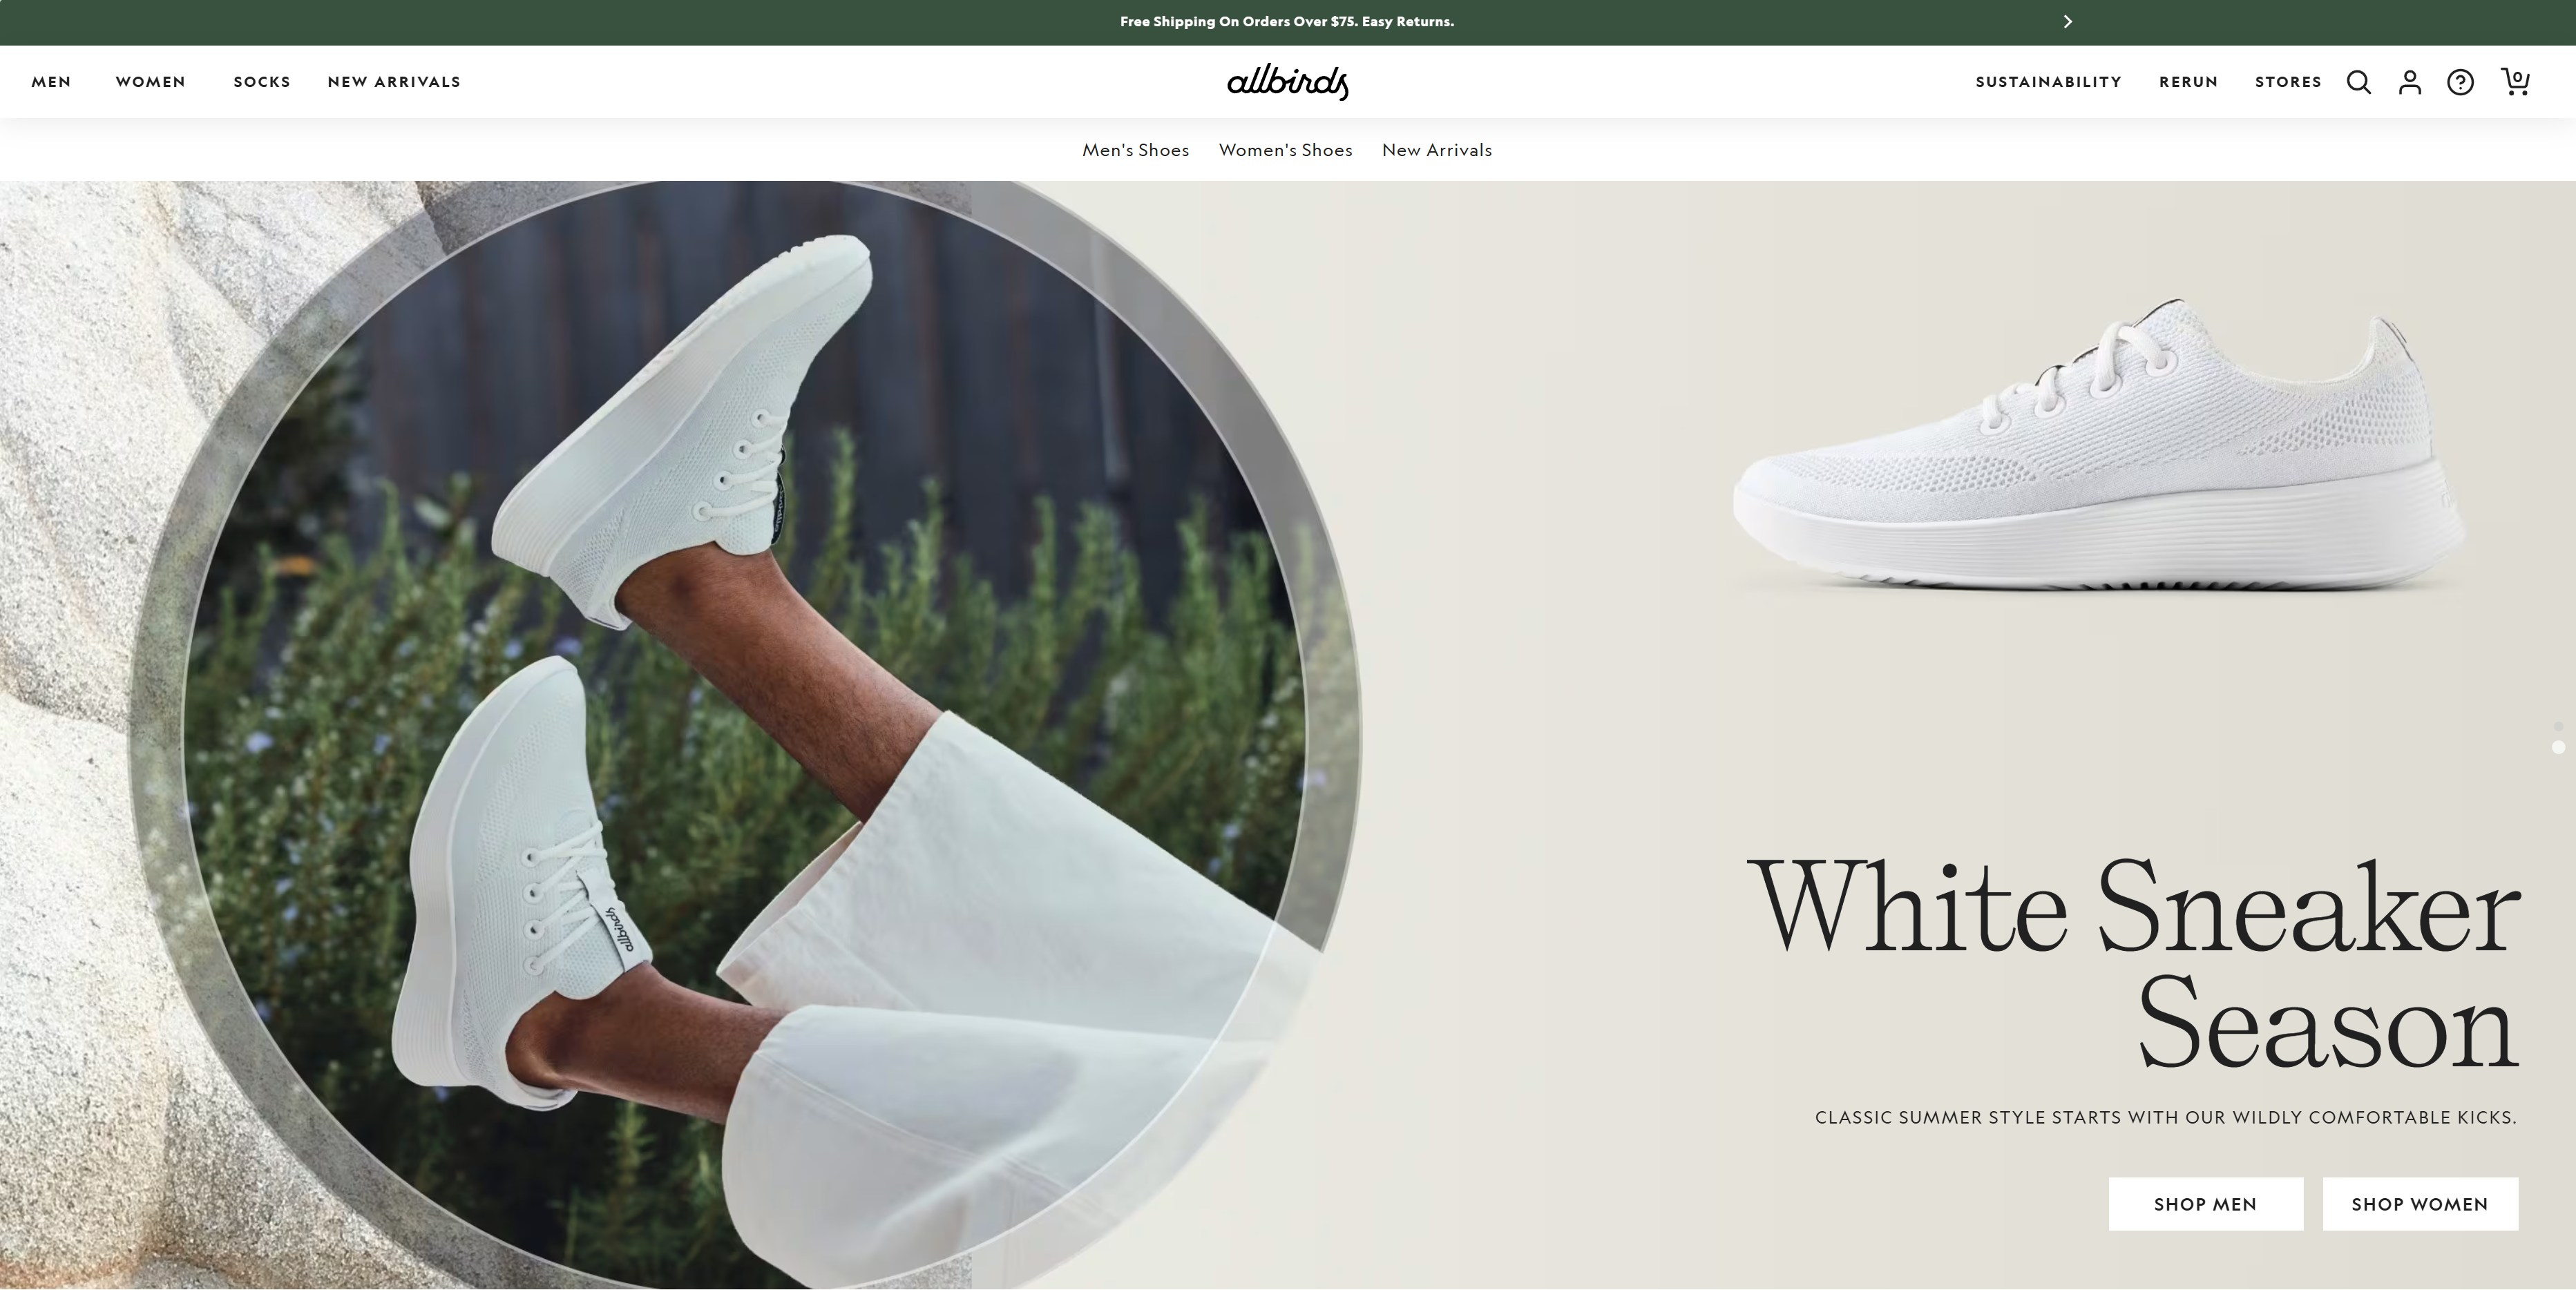Open NEW ARRIVALS in main navigation
This screenshot has width=2576, height=1290.
(394, 82)
